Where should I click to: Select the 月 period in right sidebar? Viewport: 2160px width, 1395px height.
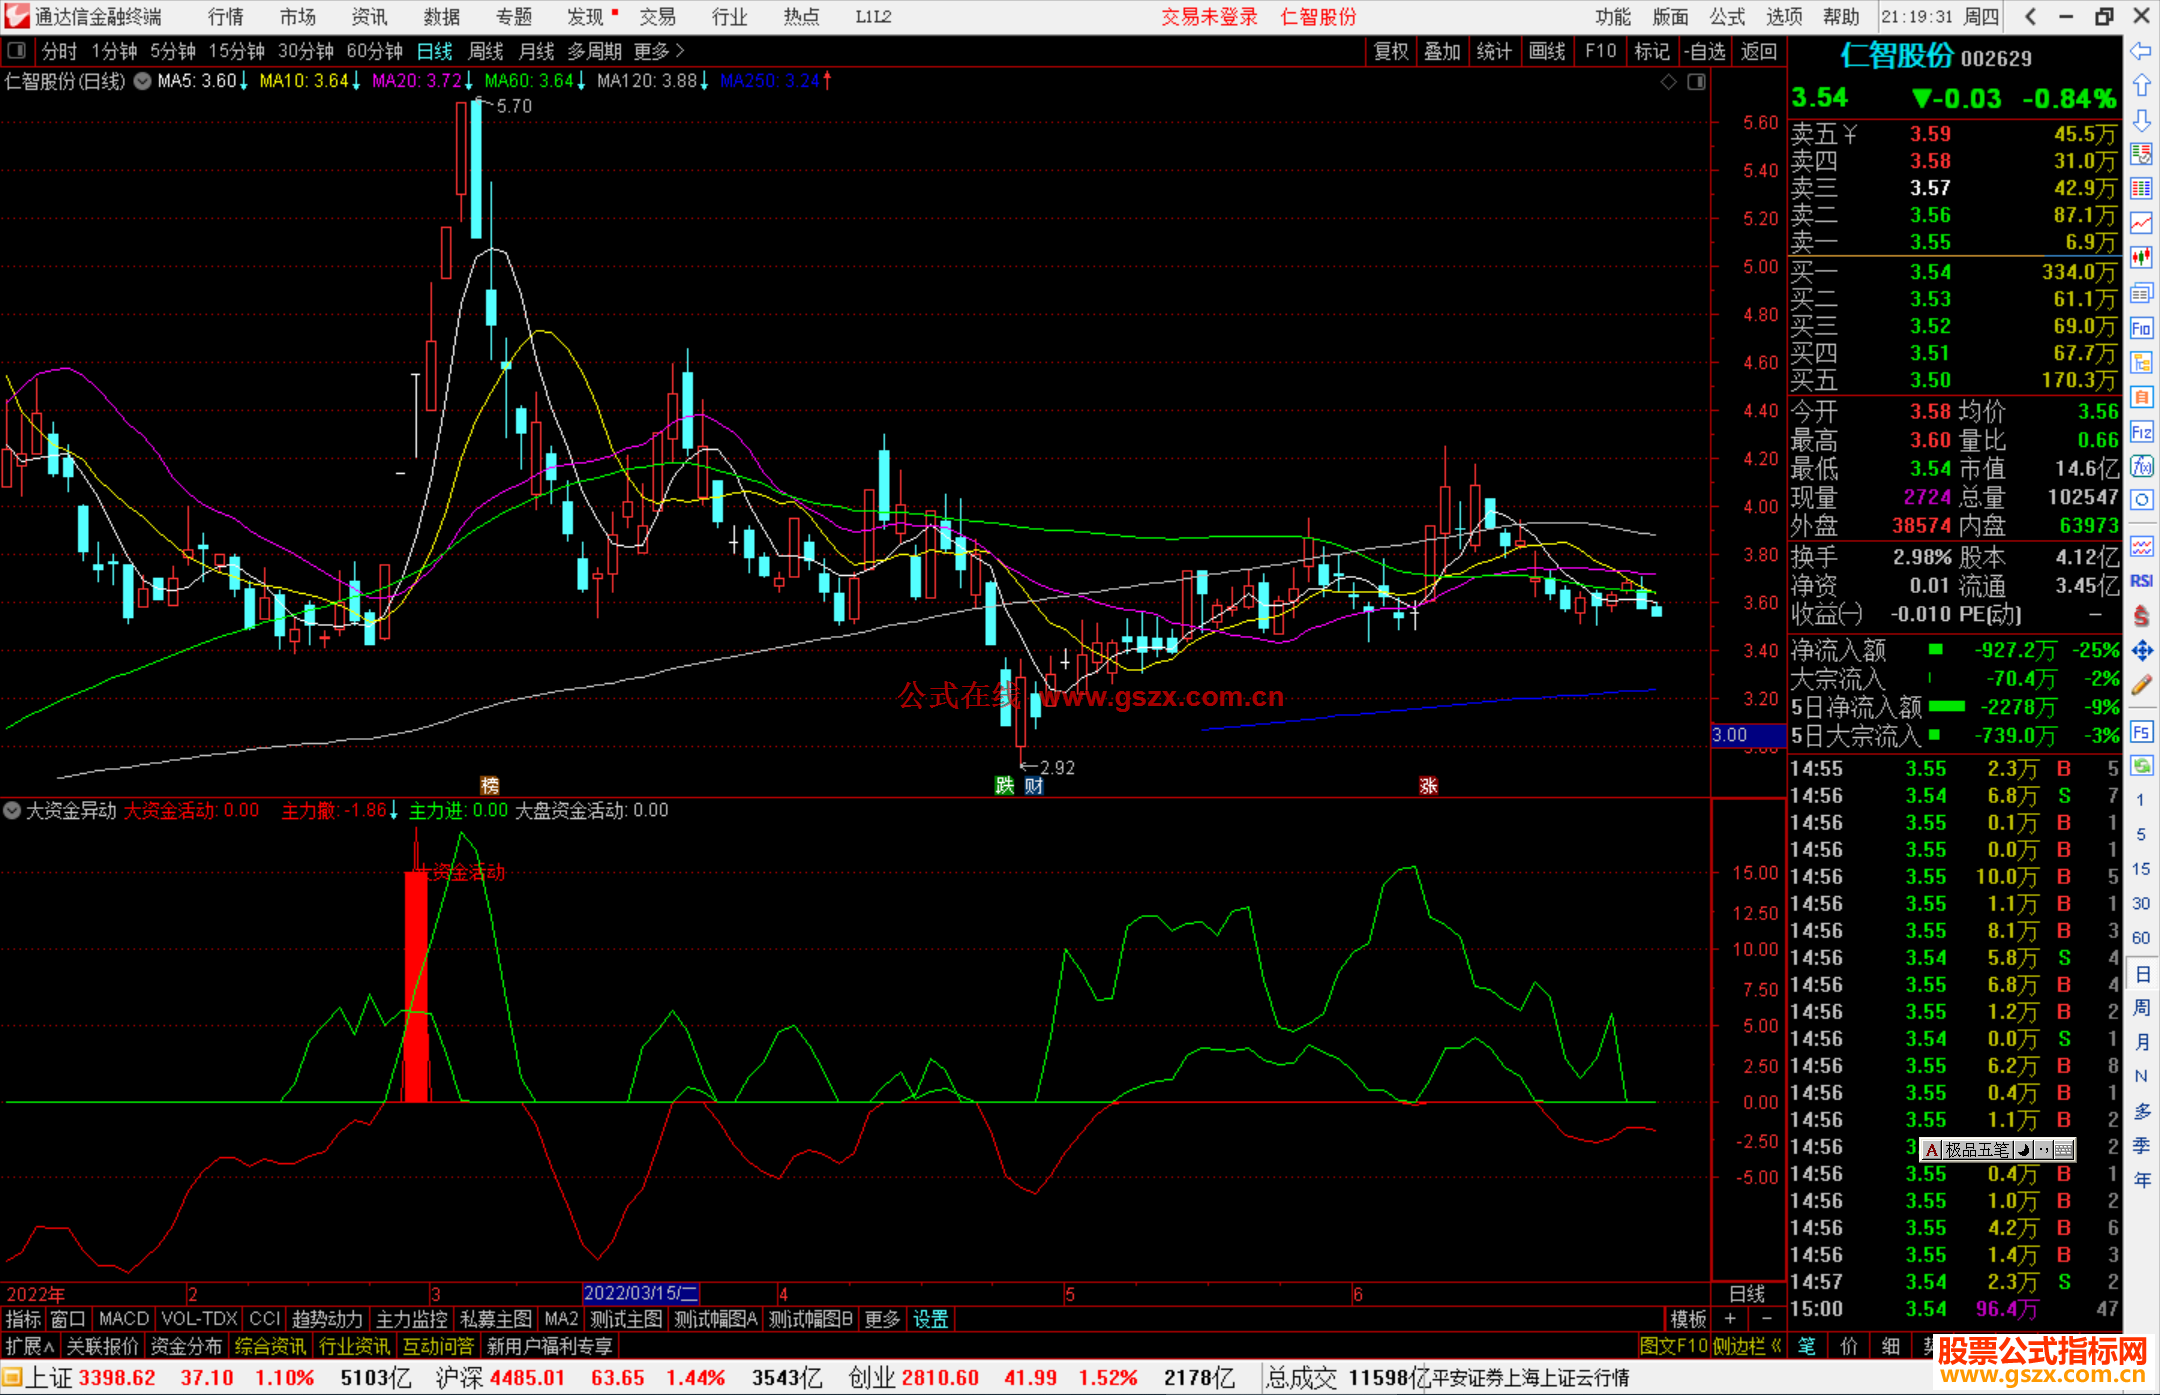pyautogui.click(x=2141, y=1042)
